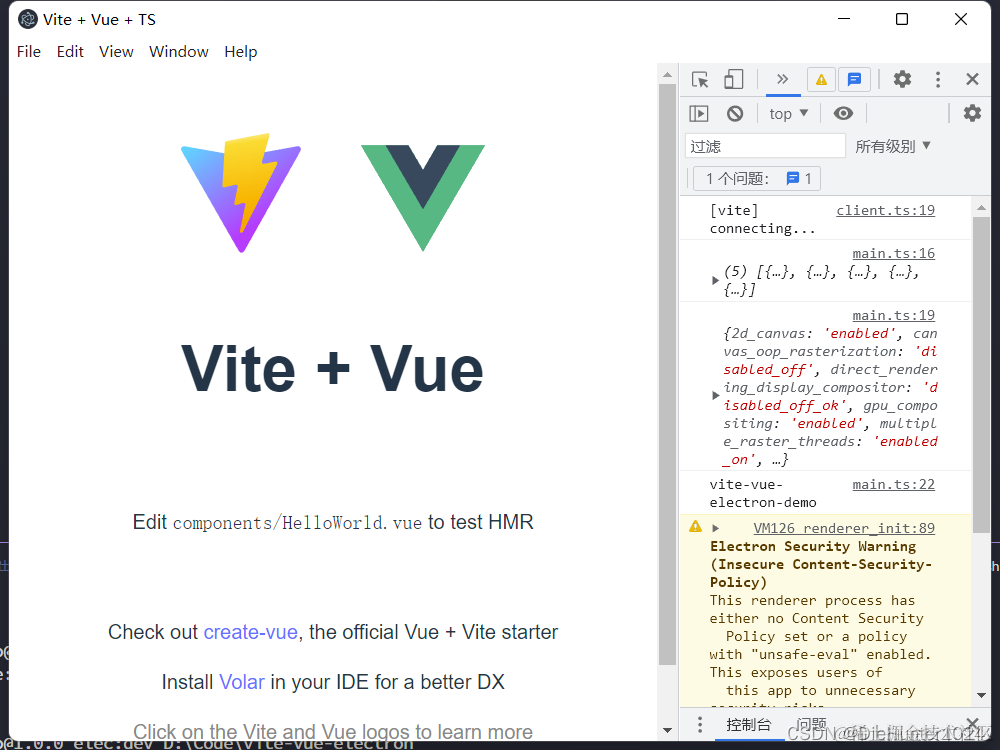Maximize the Vite + Vue + TS window

[x=902, y=19]
